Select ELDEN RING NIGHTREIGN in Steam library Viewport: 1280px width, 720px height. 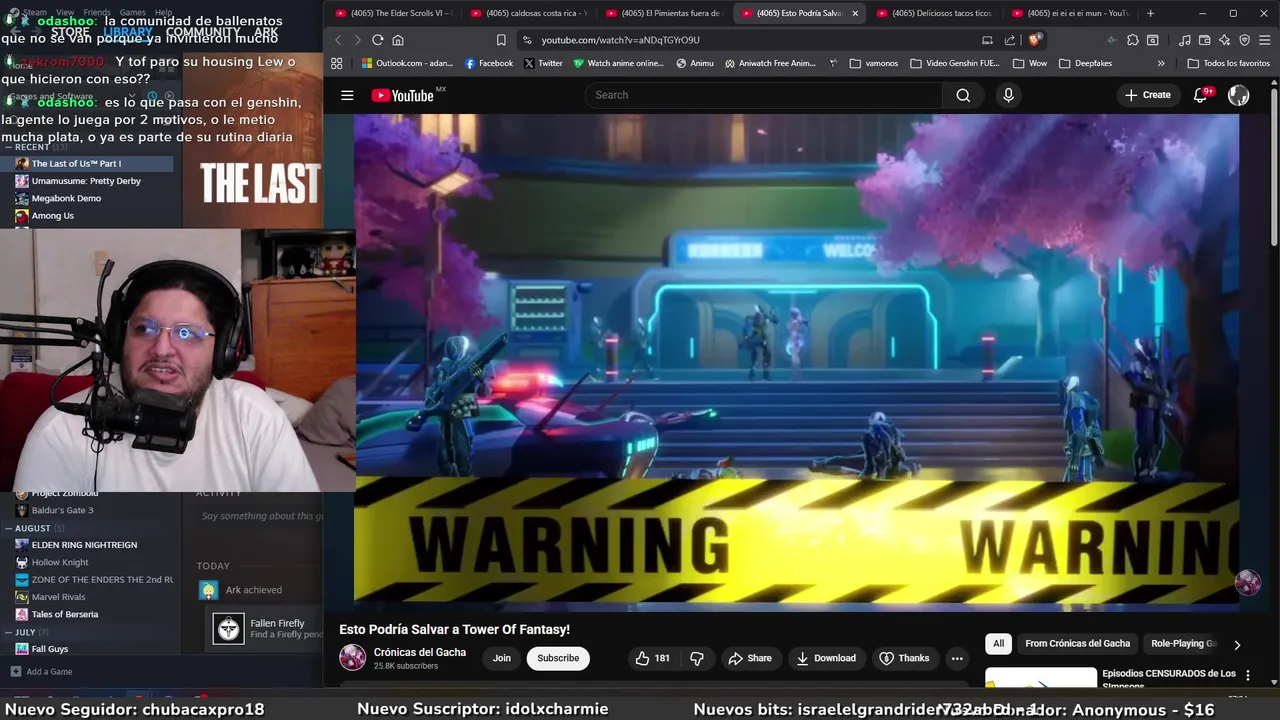[x=85, y=545]
